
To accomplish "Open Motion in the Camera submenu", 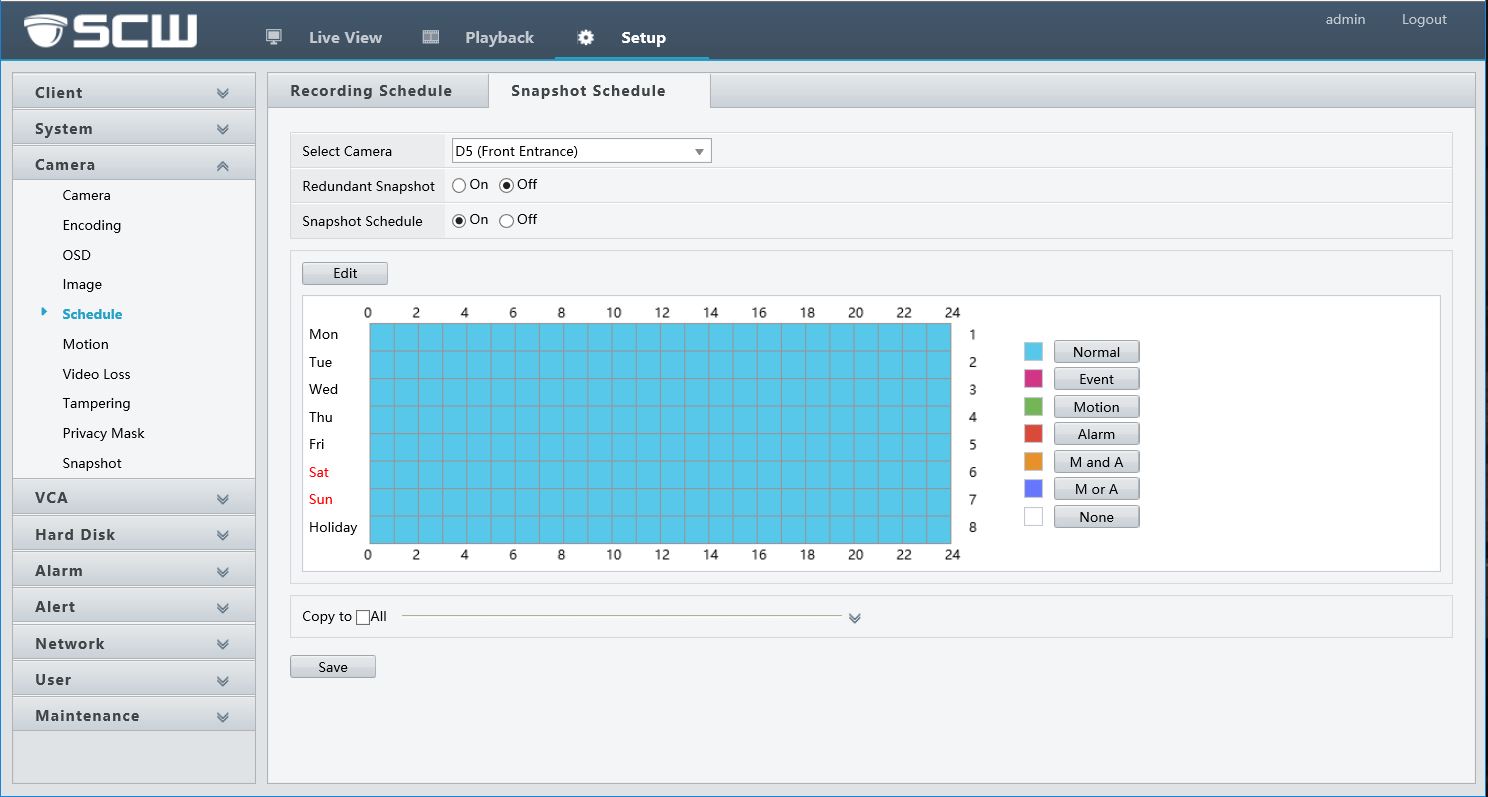I will 85,344.
